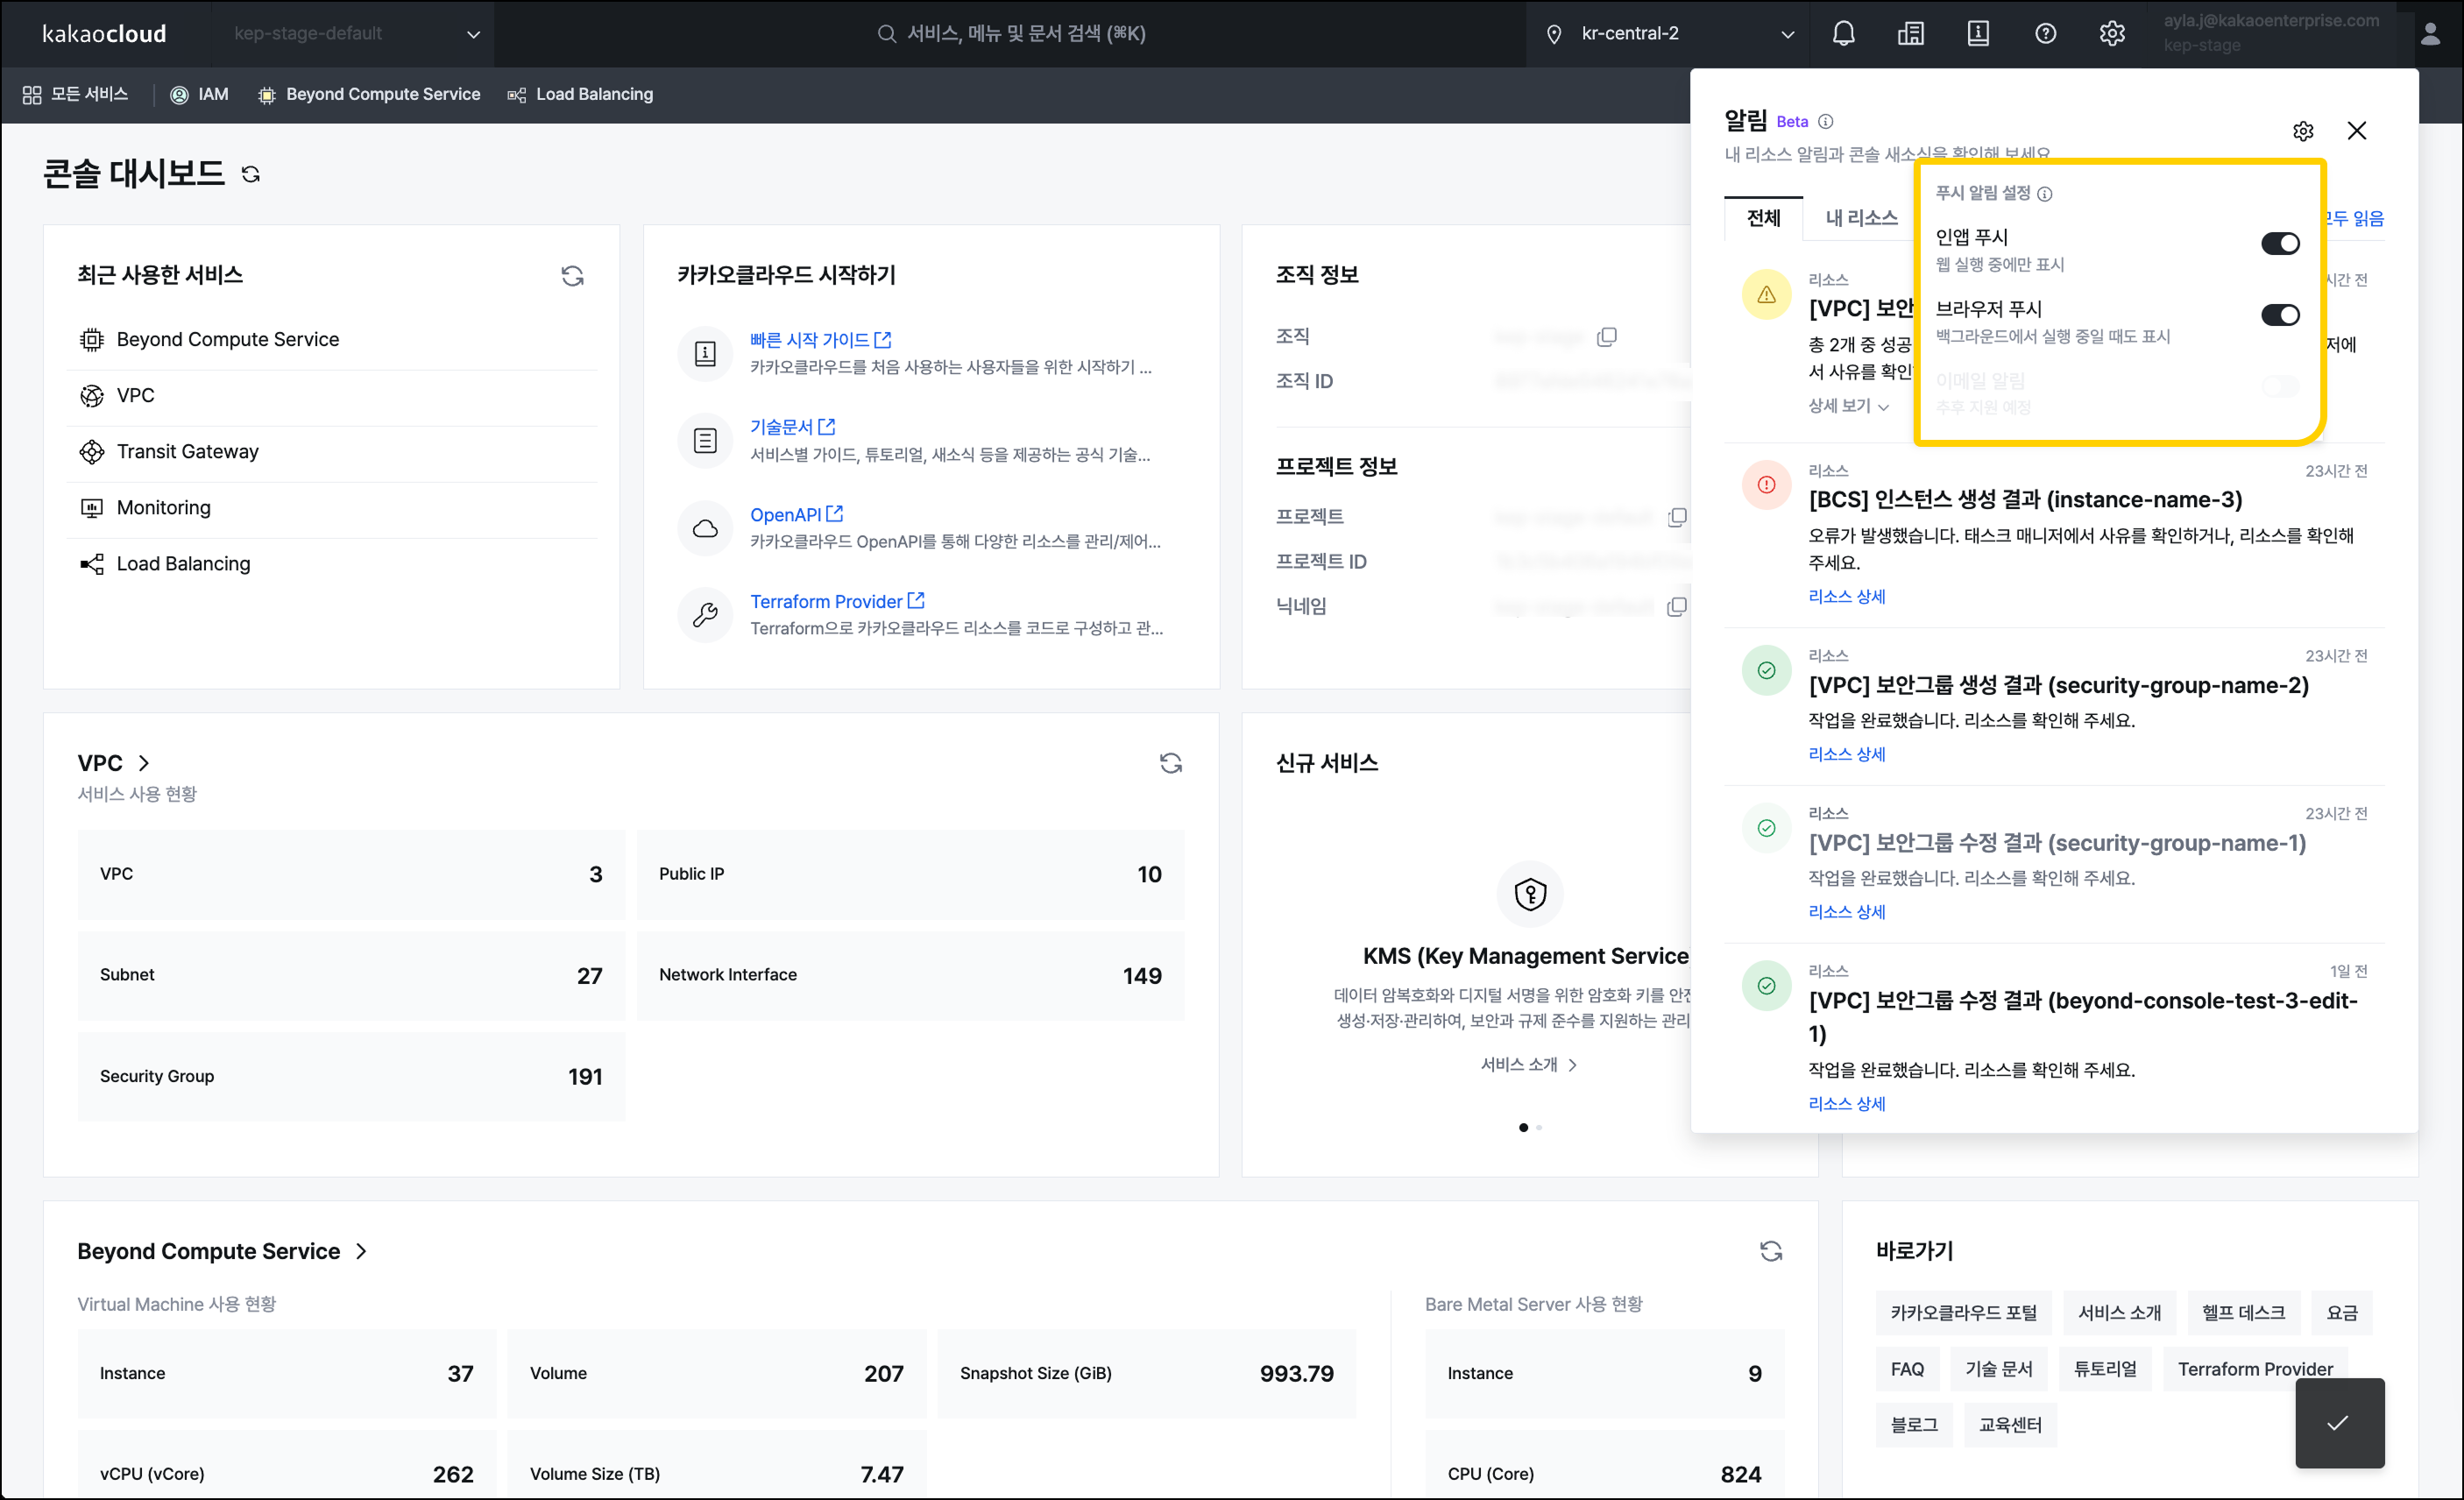
Task: Refresh the Beyond Compute Service card
Action: (1770, 1251)
